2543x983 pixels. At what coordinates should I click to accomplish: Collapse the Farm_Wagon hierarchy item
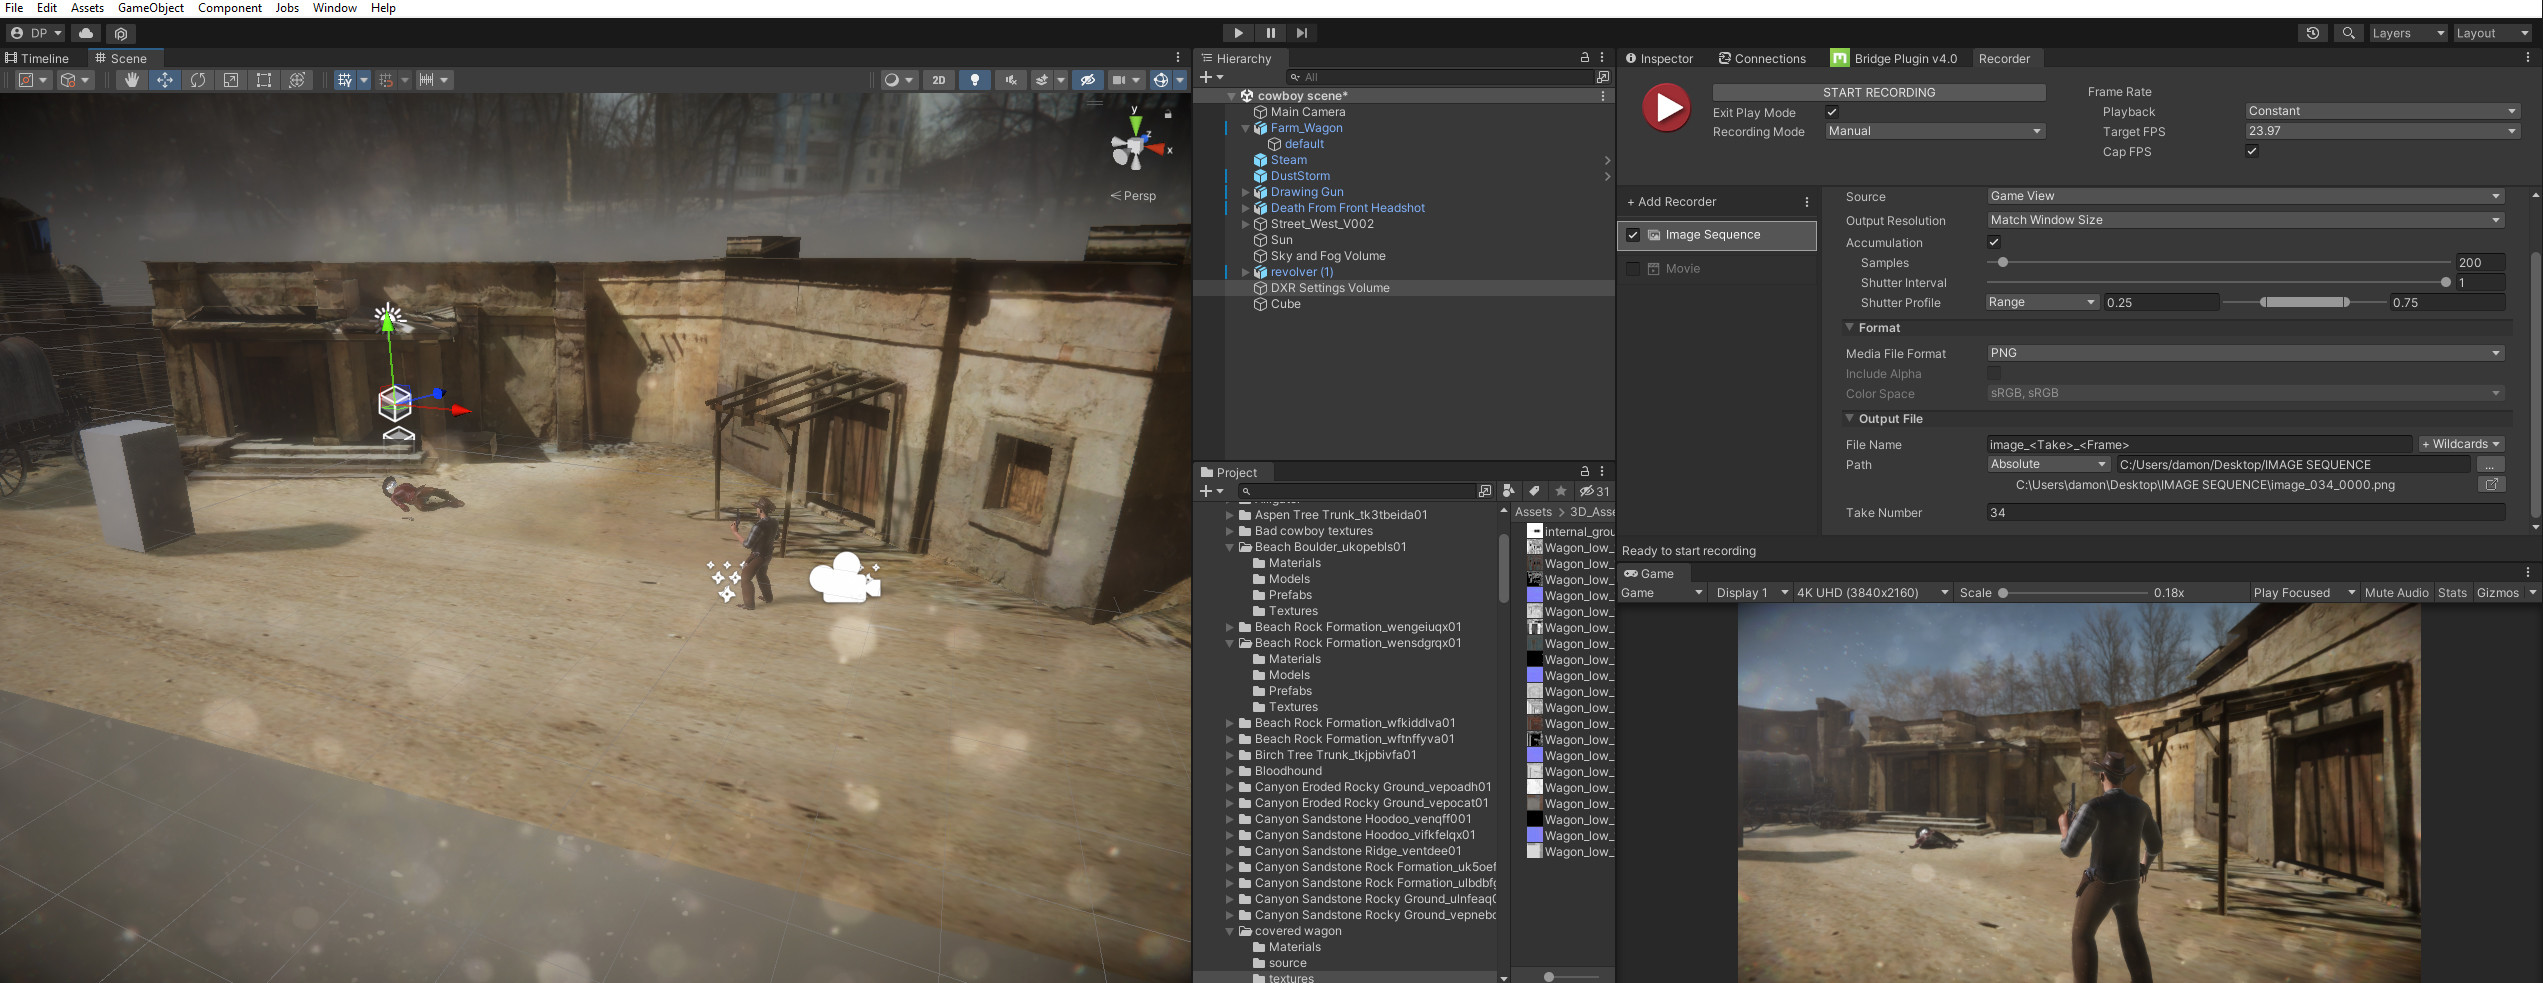coord(1245,127)
